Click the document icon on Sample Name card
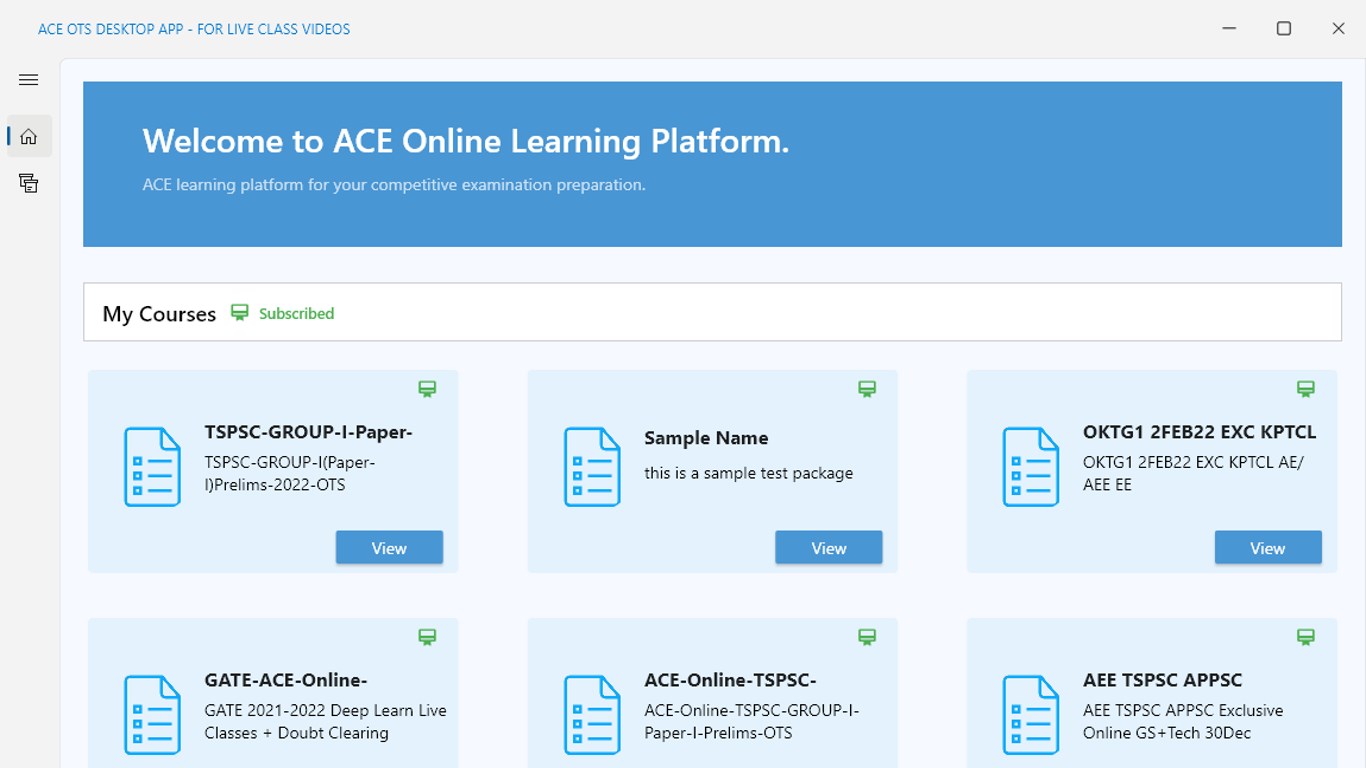This screenshot has height=768, width=1366. (x=592, y=467)
